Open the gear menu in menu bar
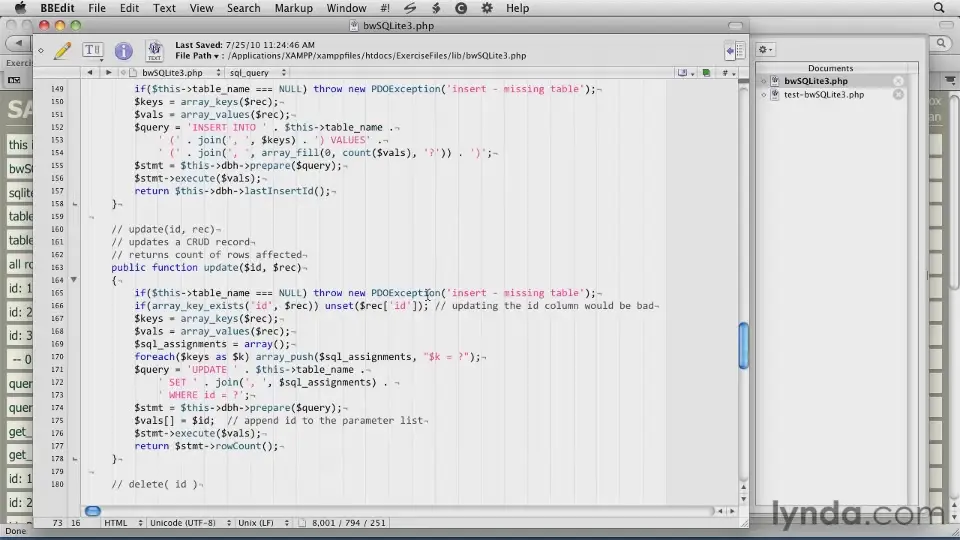The height and width of the screenshot is (540, 960). tap(487, 8)
